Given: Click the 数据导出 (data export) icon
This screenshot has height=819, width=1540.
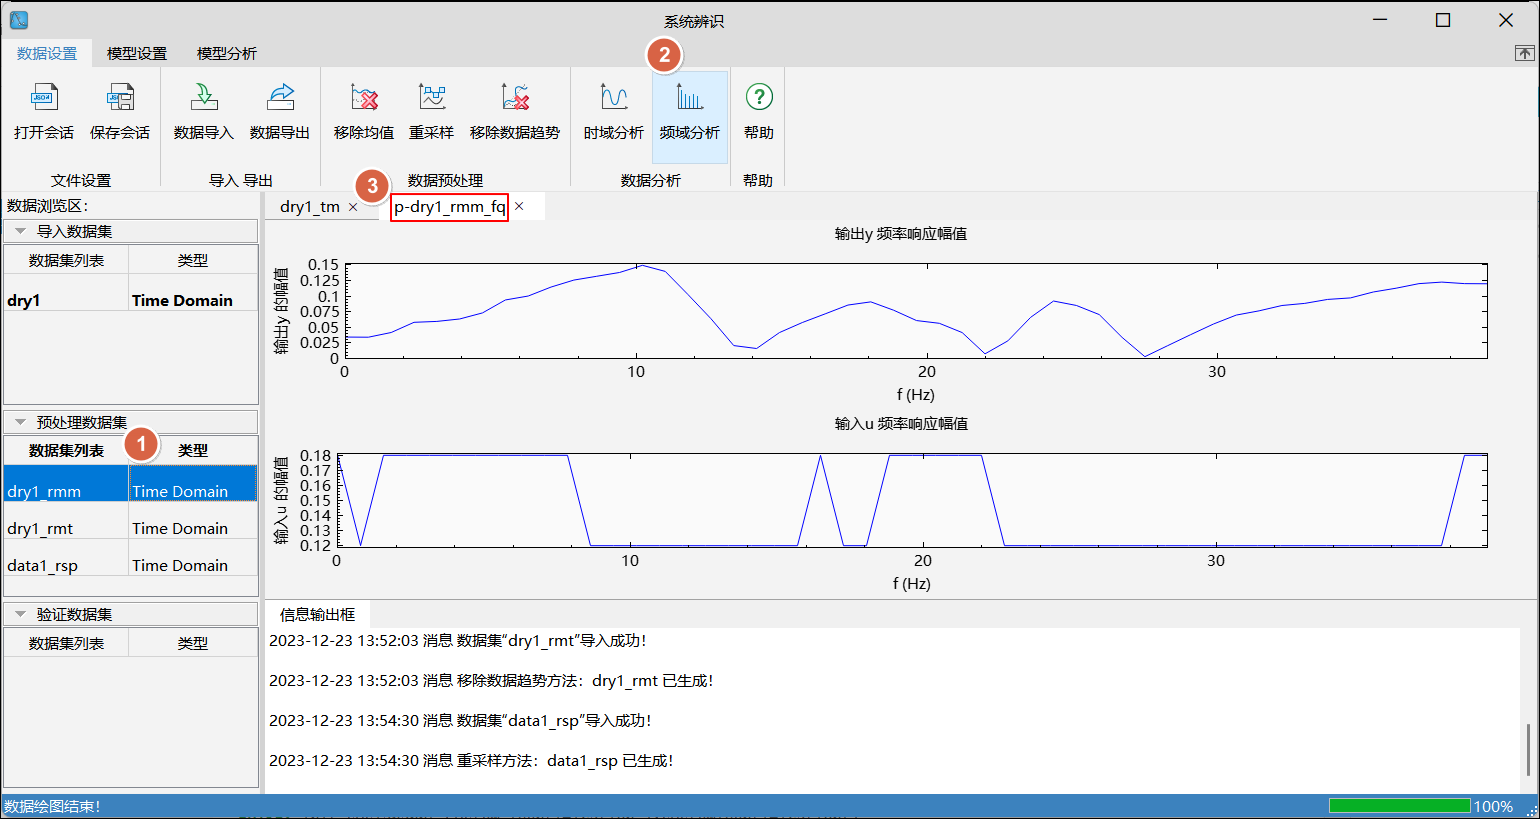Looking at the screenshot, I should [280, 98].
